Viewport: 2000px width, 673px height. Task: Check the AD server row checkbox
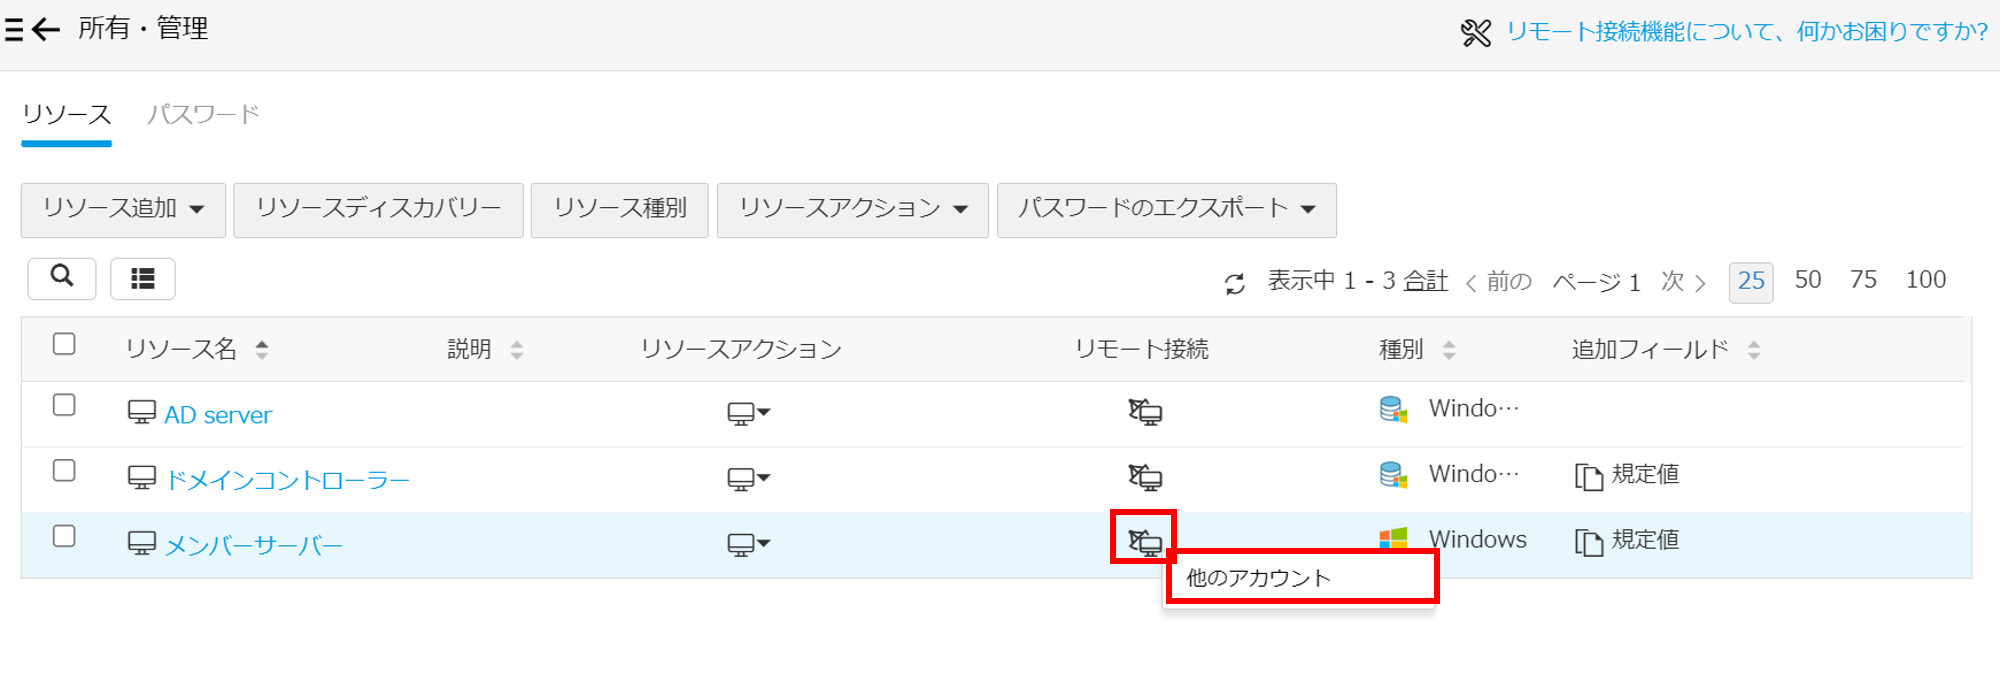click(64, 405)
